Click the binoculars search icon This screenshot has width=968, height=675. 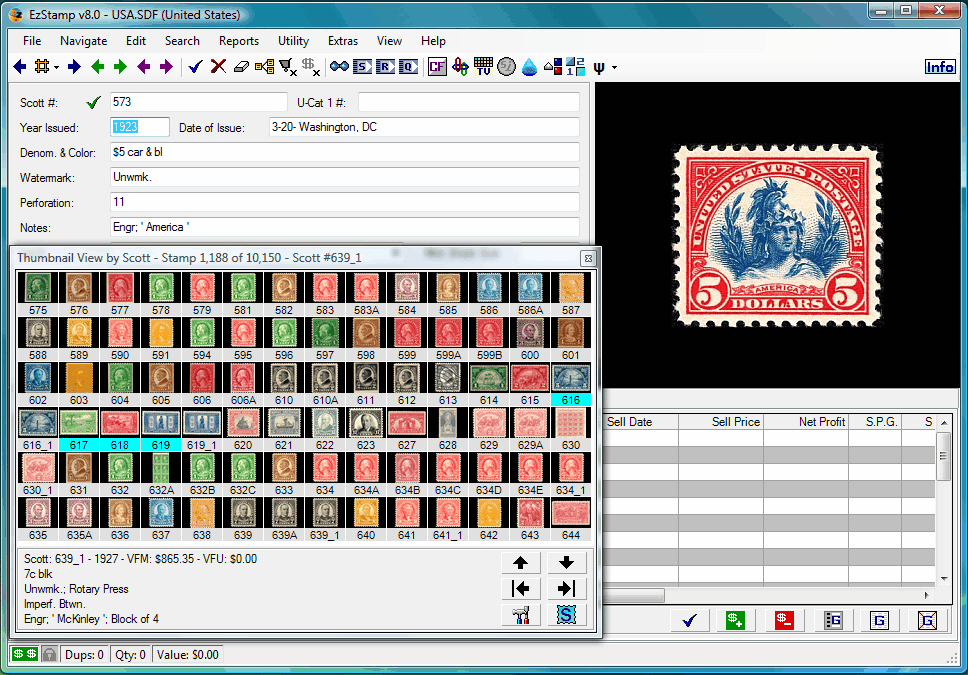click(x=339, y=67)
